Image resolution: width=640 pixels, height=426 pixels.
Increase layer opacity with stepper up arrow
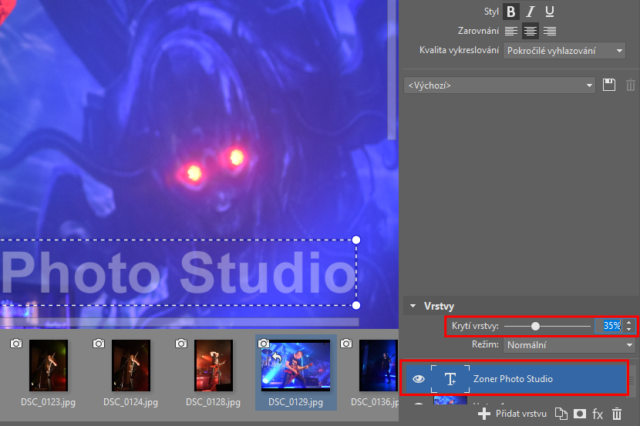(629, 322)
